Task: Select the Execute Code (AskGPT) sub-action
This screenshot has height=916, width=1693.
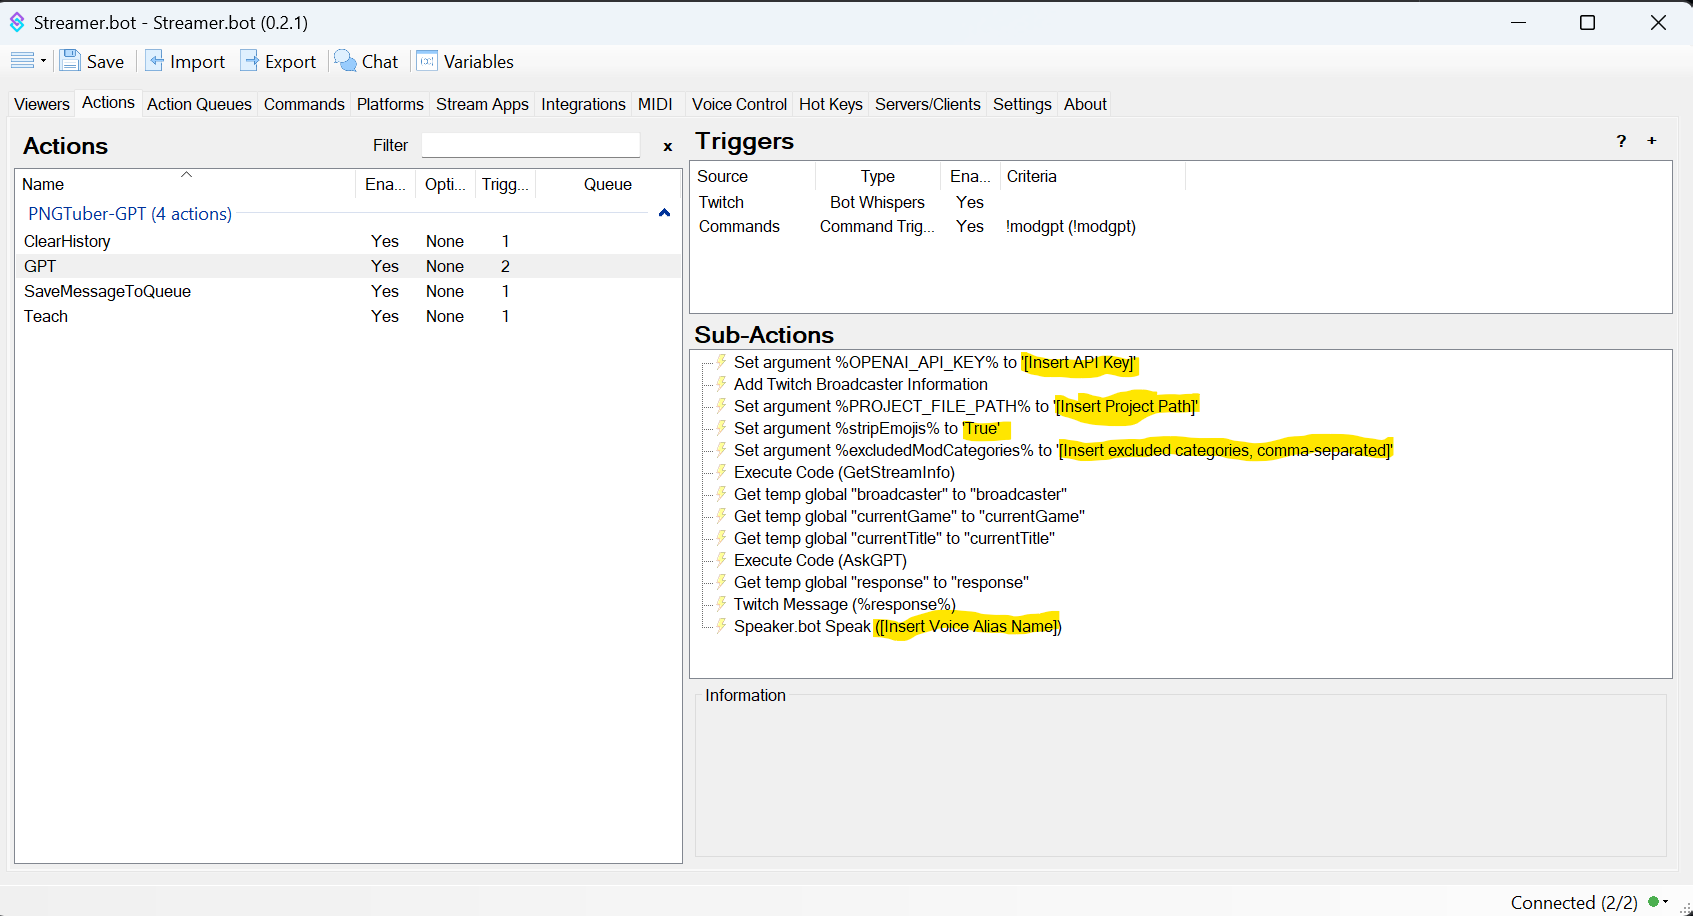Action: click(820, 560)
